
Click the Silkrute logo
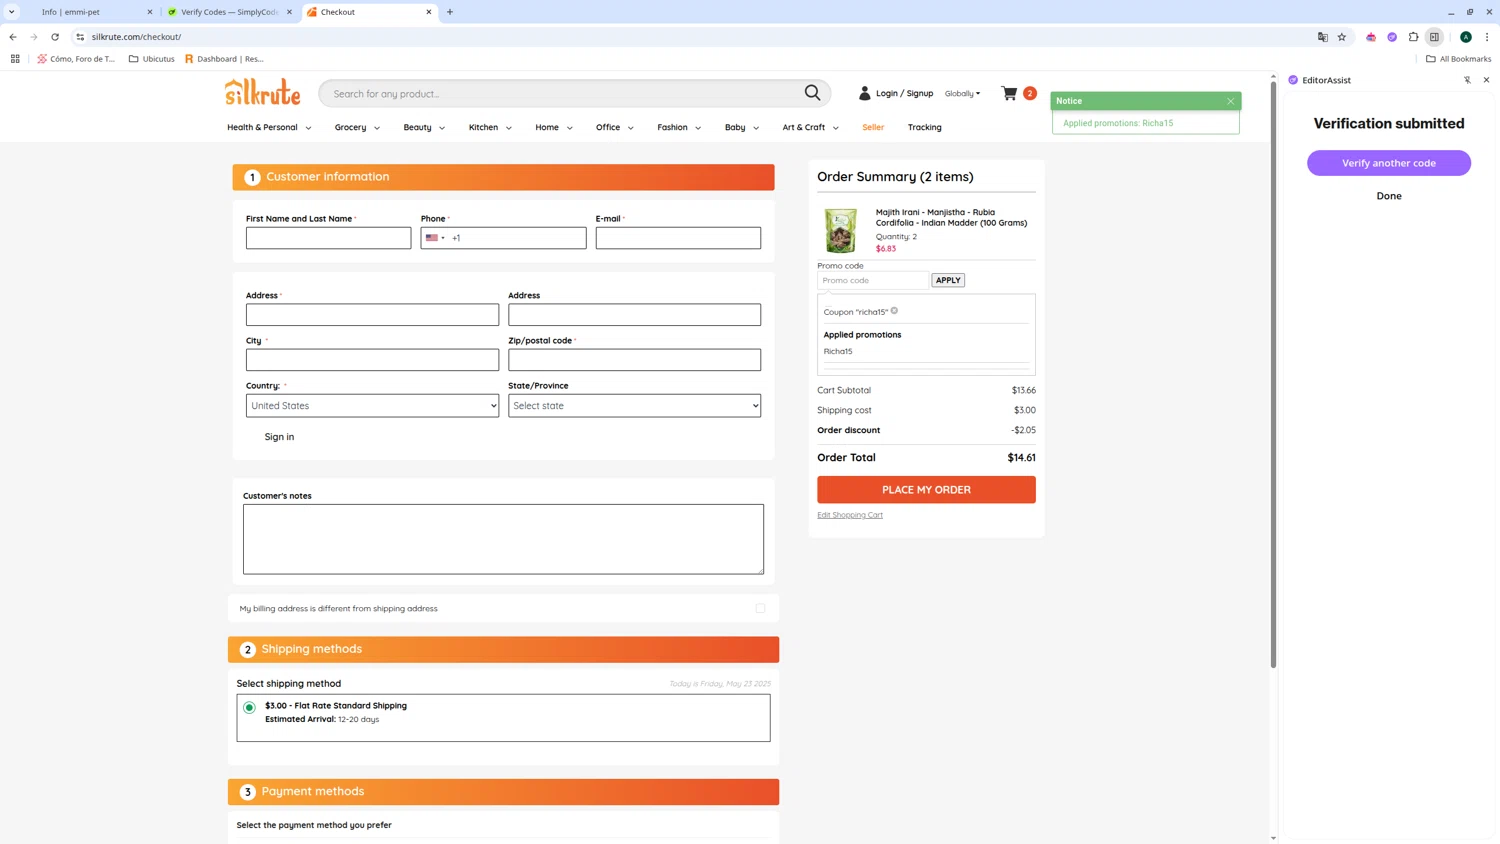coord(262,92)
